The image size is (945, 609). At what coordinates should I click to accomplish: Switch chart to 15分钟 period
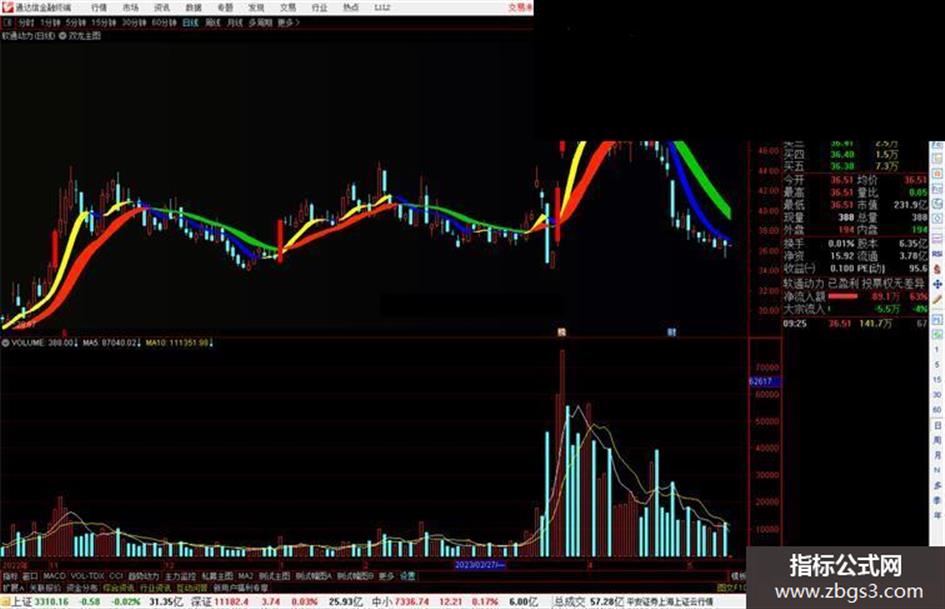click(104, 22)
